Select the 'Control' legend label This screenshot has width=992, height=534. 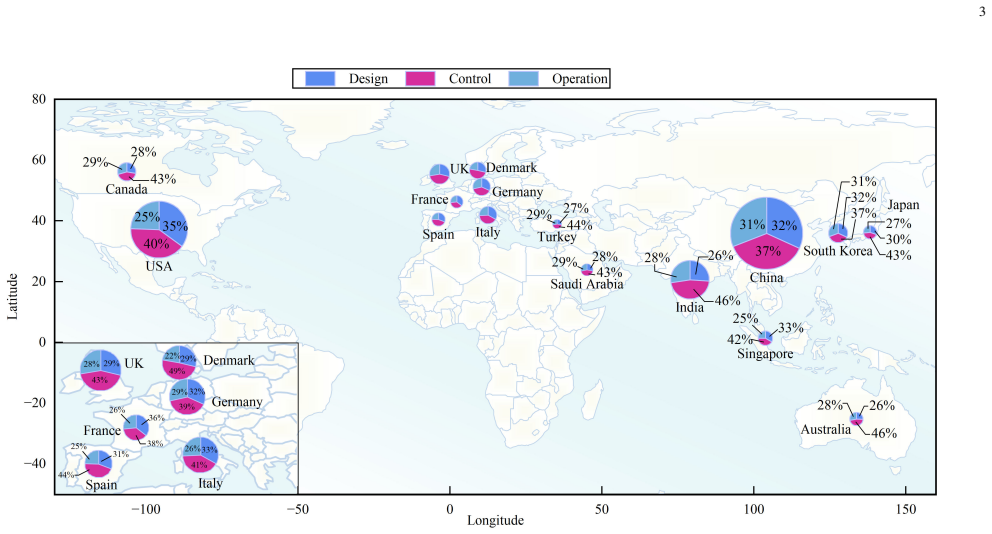[469, 78]
